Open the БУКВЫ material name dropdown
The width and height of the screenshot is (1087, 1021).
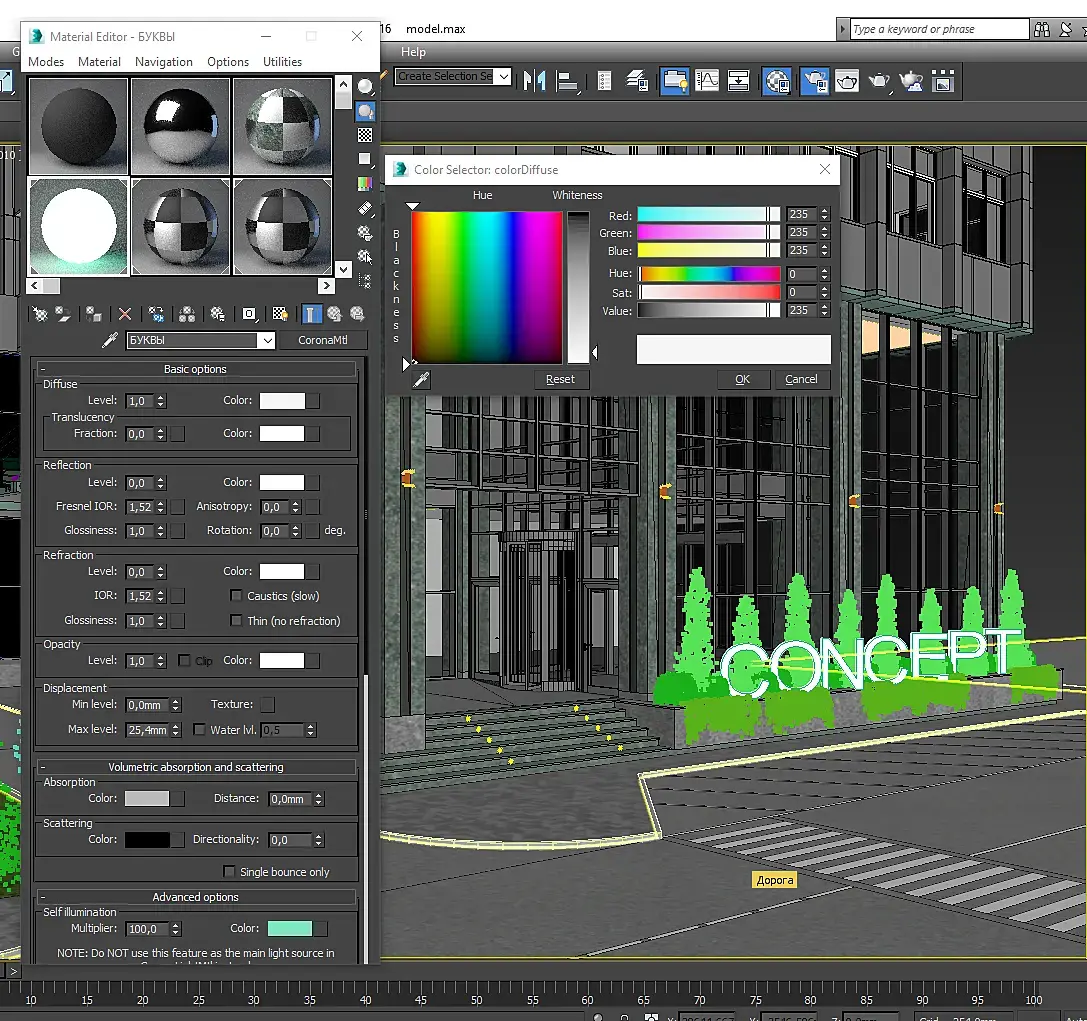[x=266, y=341]
